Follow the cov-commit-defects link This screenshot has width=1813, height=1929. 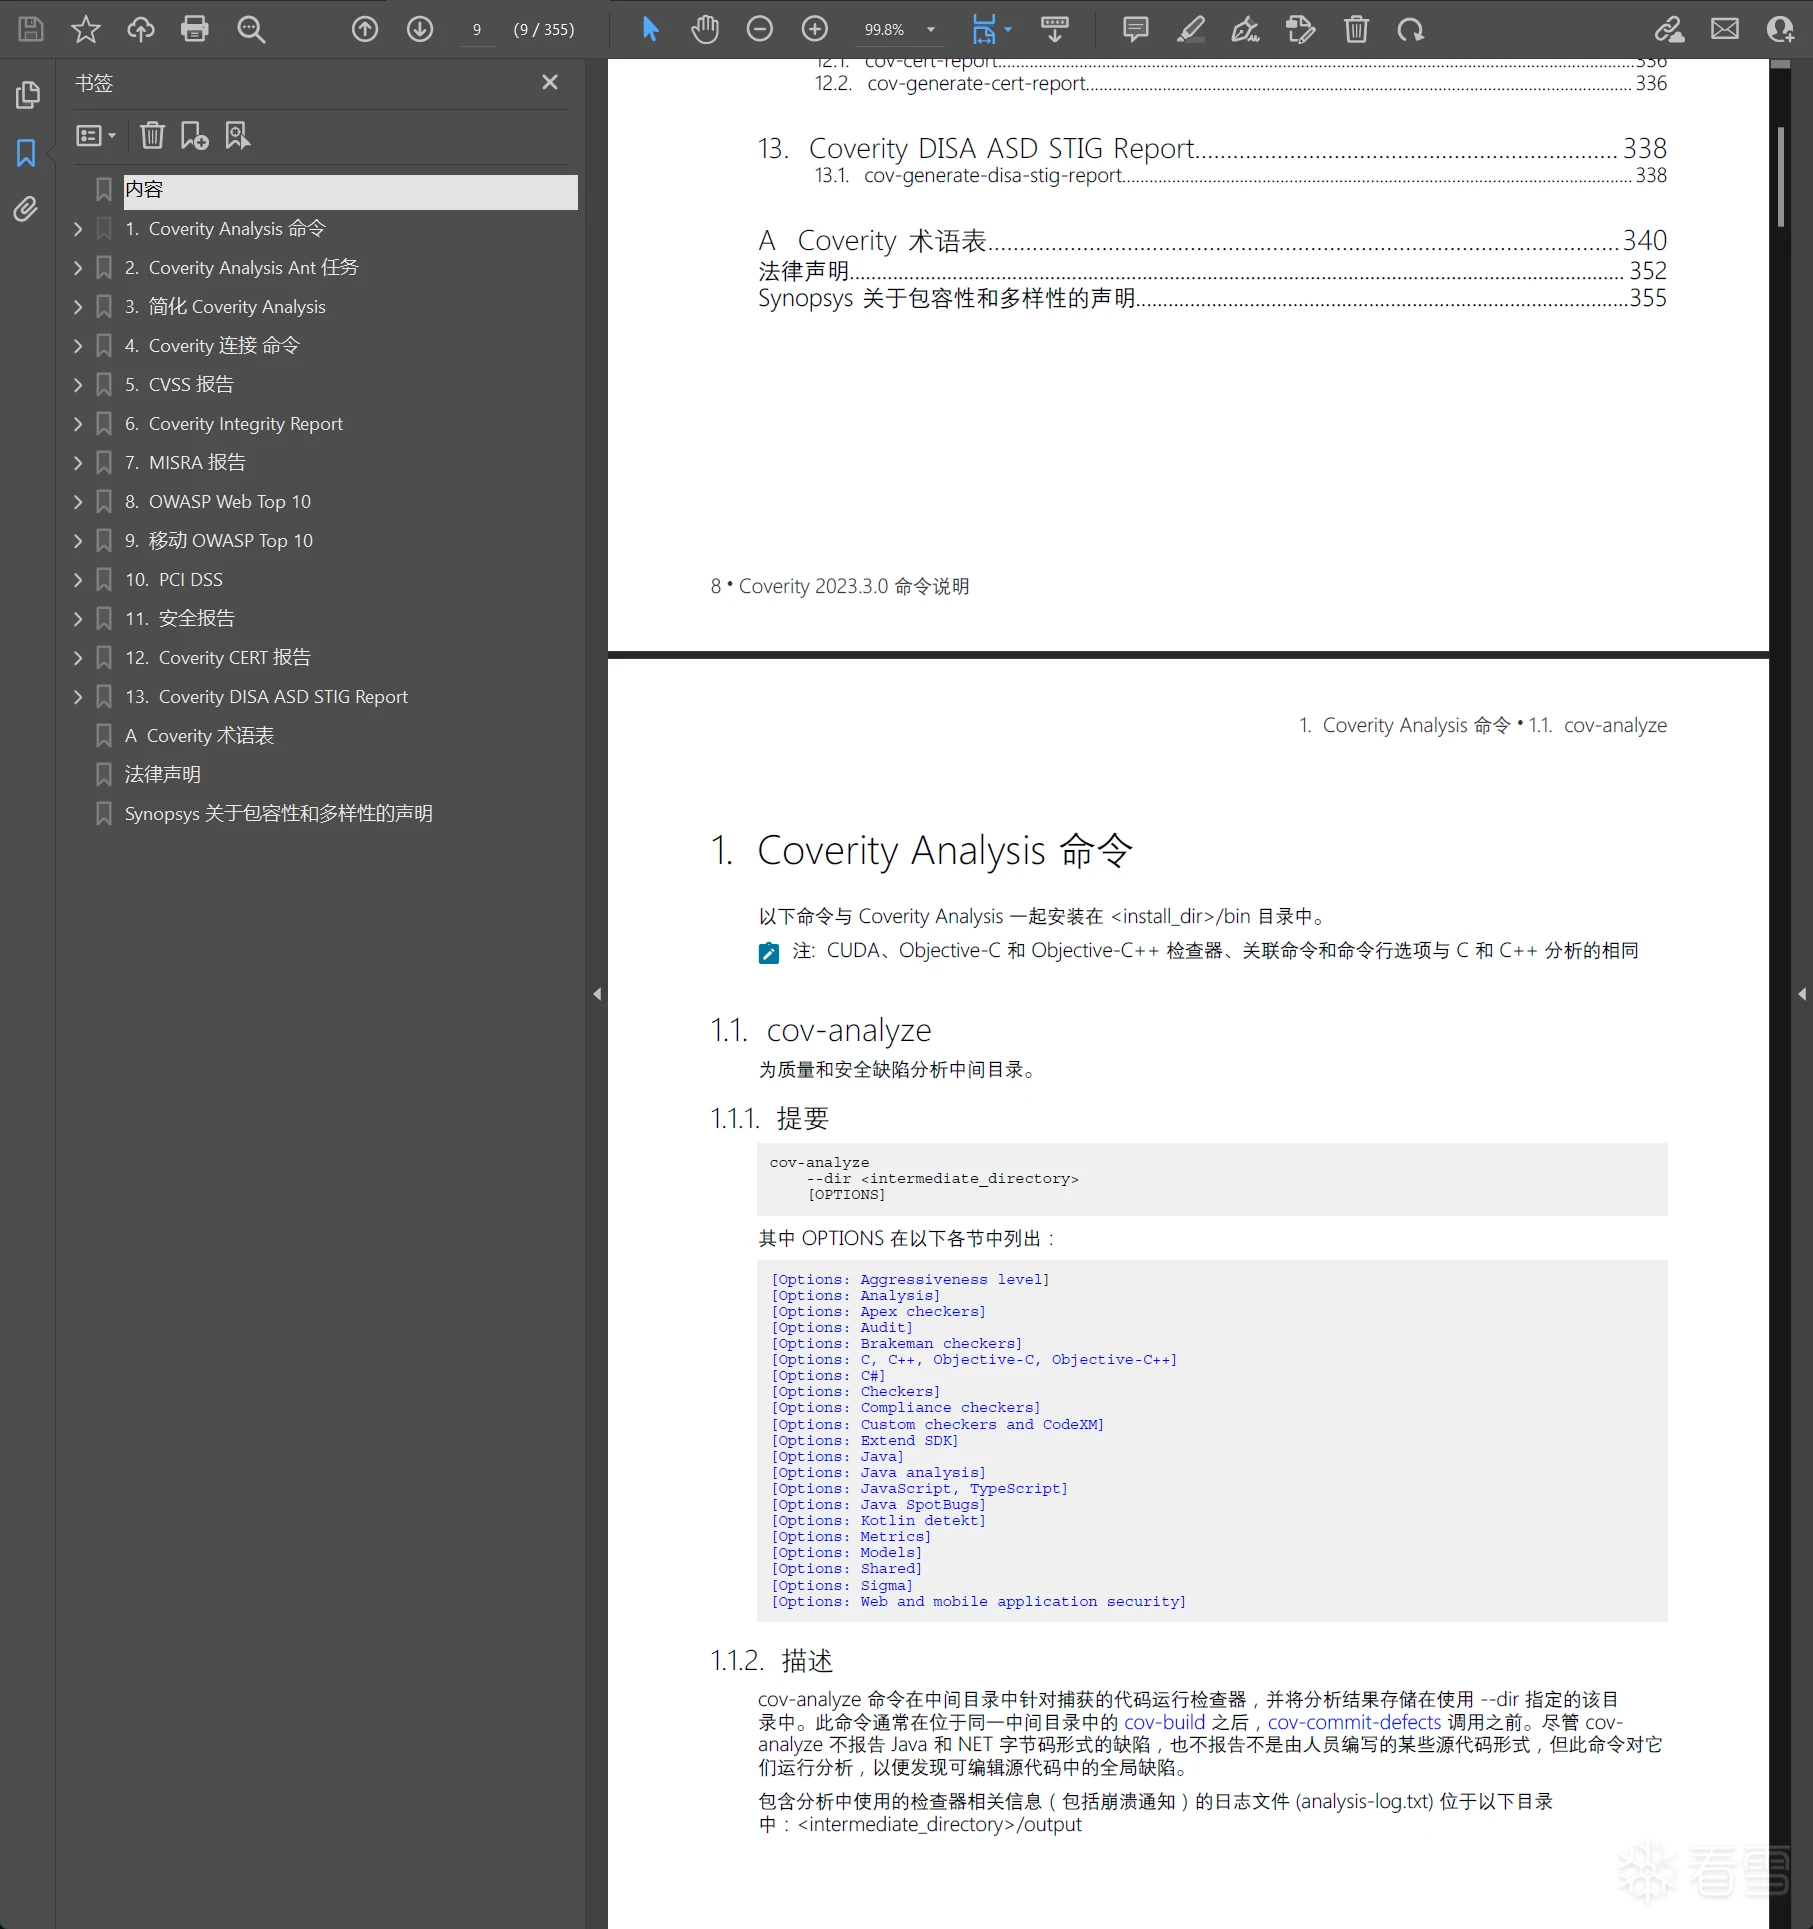click(x=1354, y=1722)
